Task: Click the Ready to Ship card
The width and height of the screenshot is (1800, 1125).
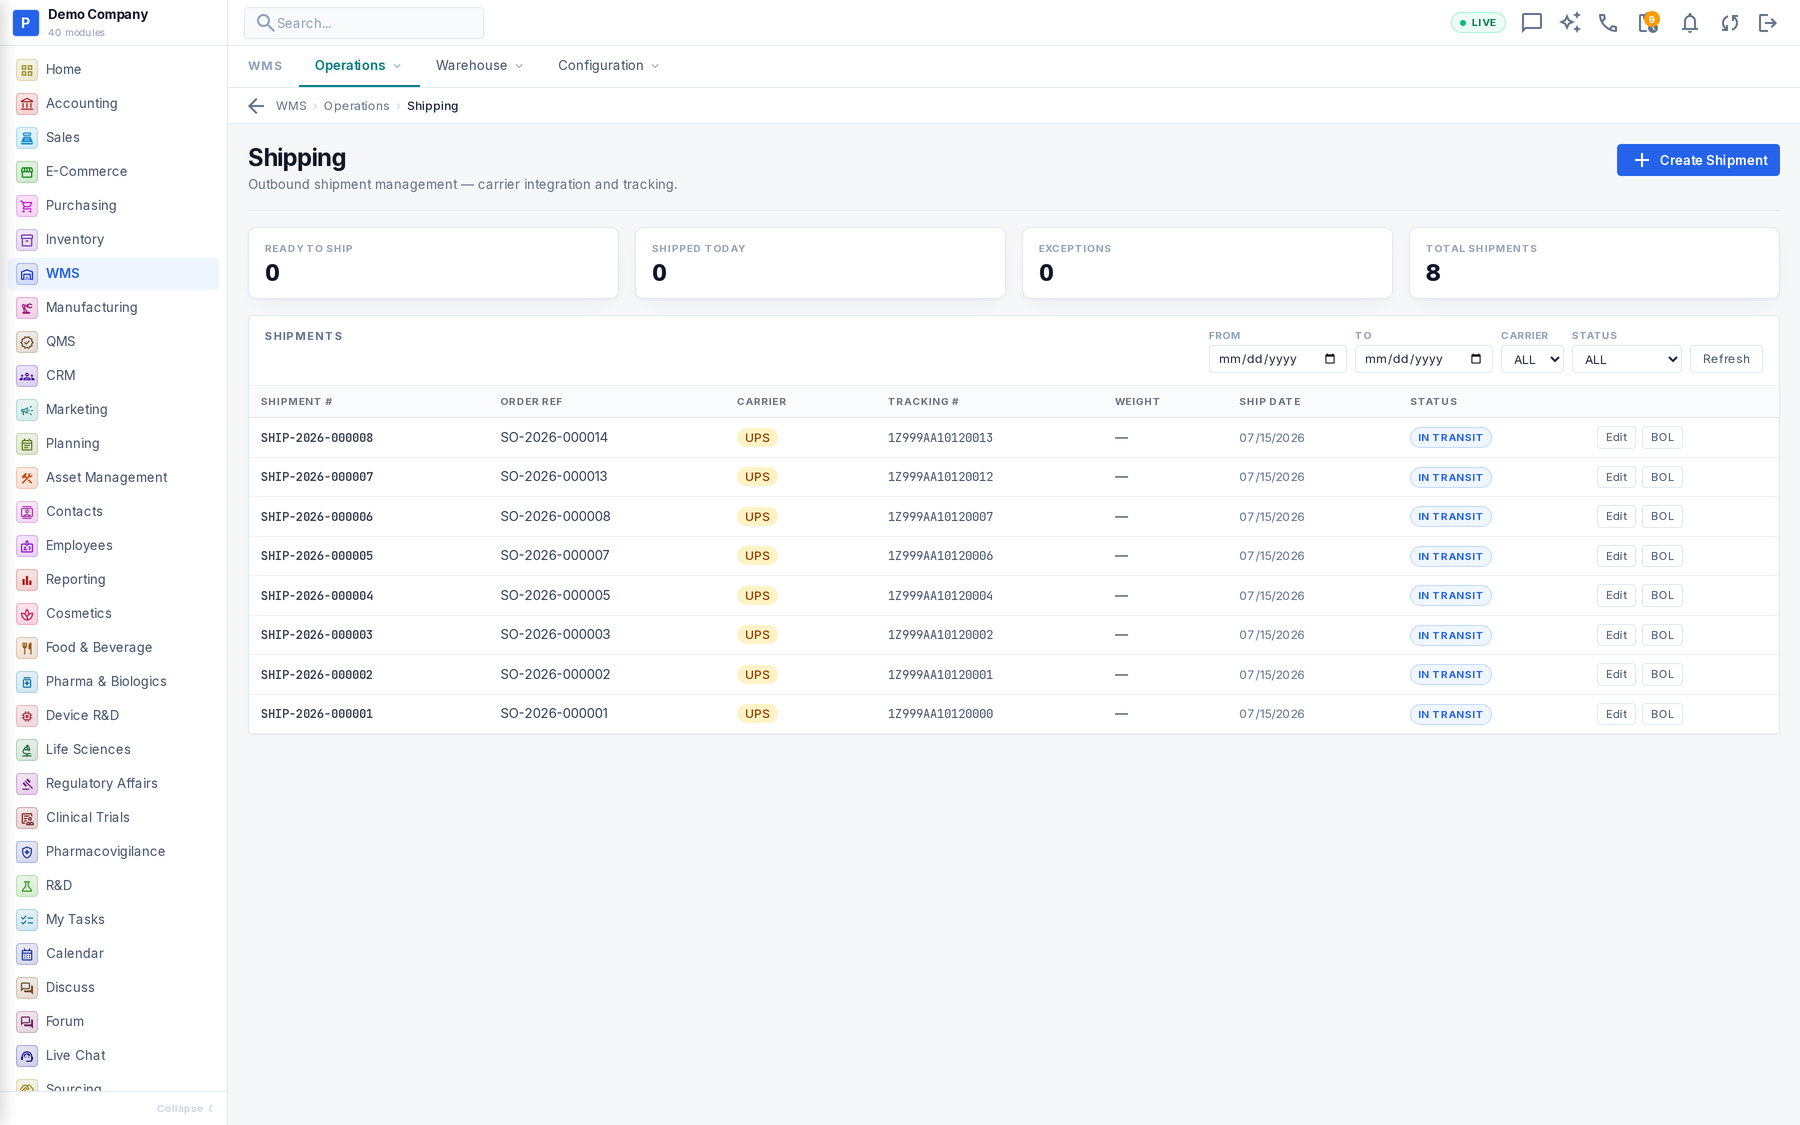Action: (x=433, y=263)
